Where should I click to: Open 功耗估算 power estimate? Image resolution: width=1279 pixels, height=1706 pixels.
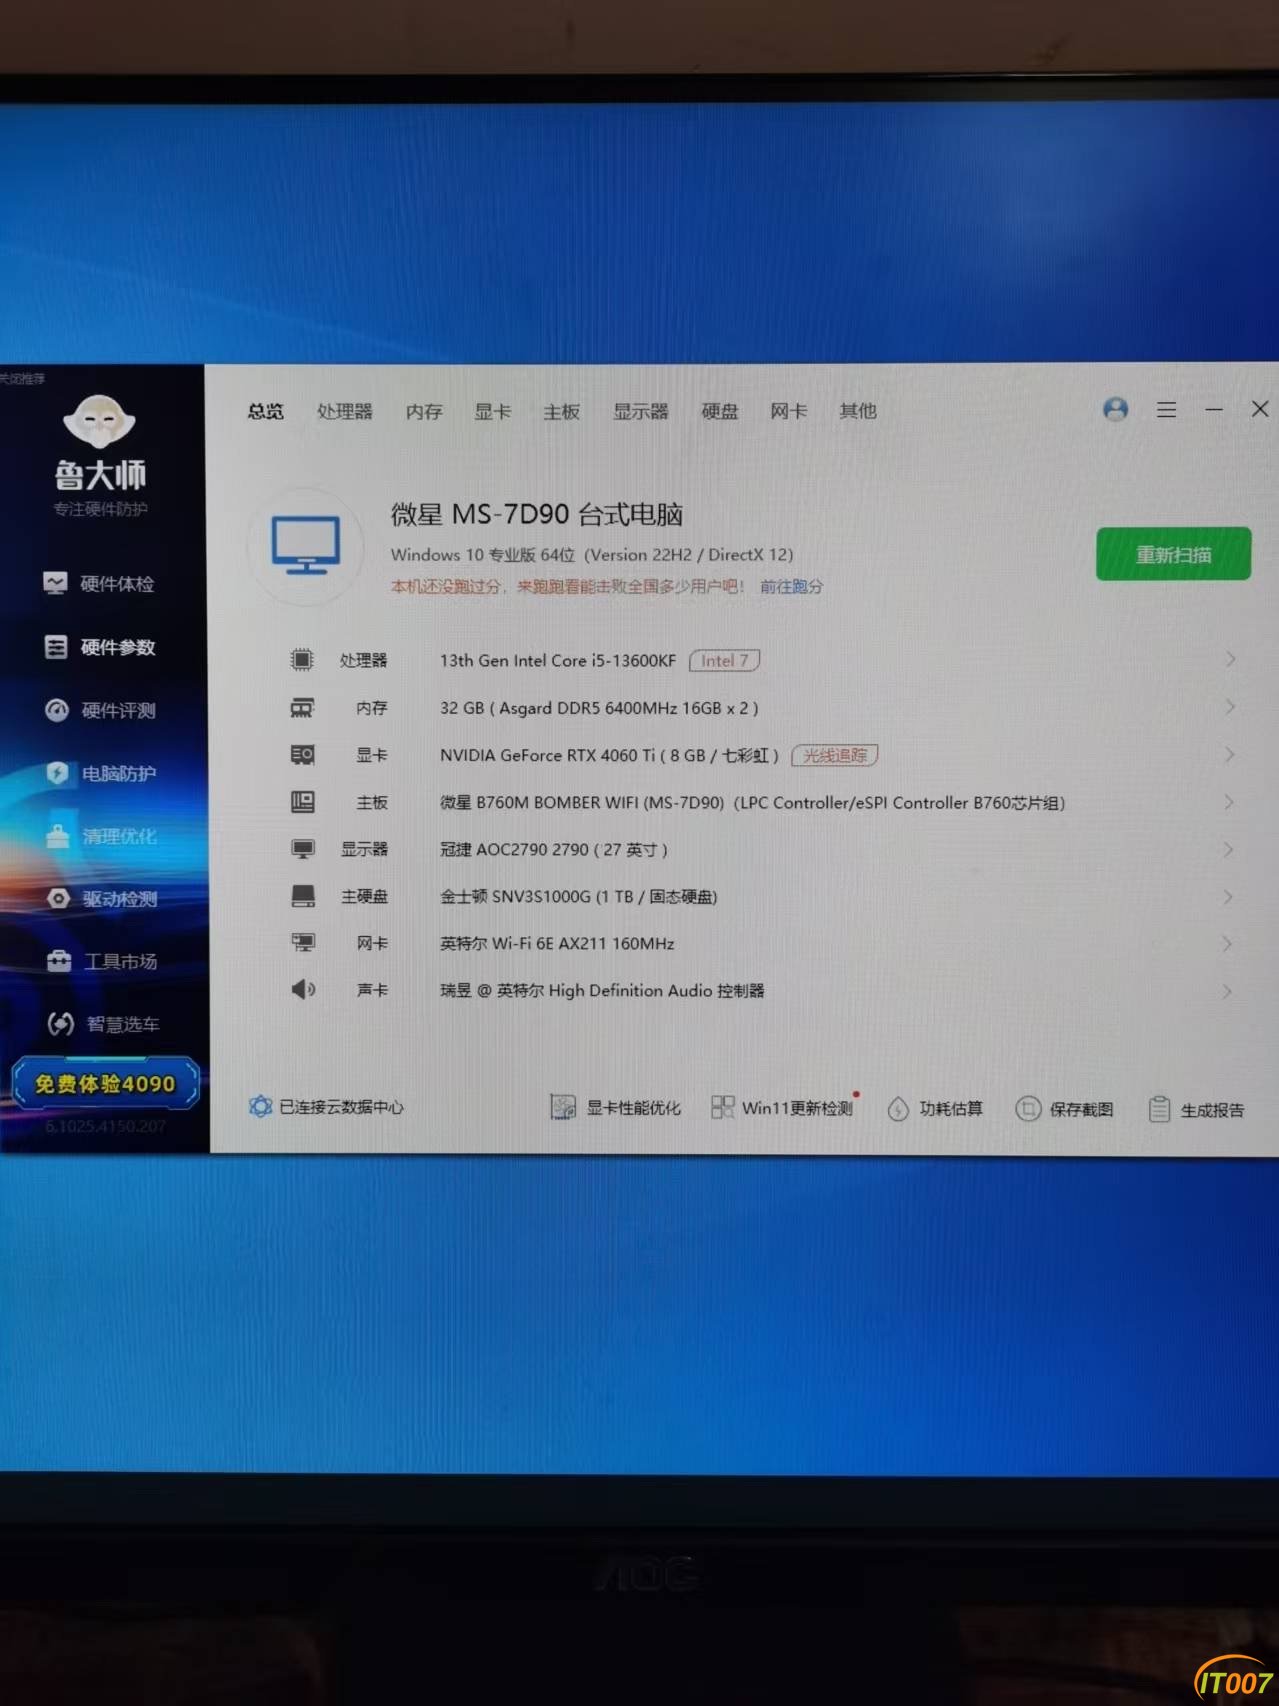[935, 1108]
